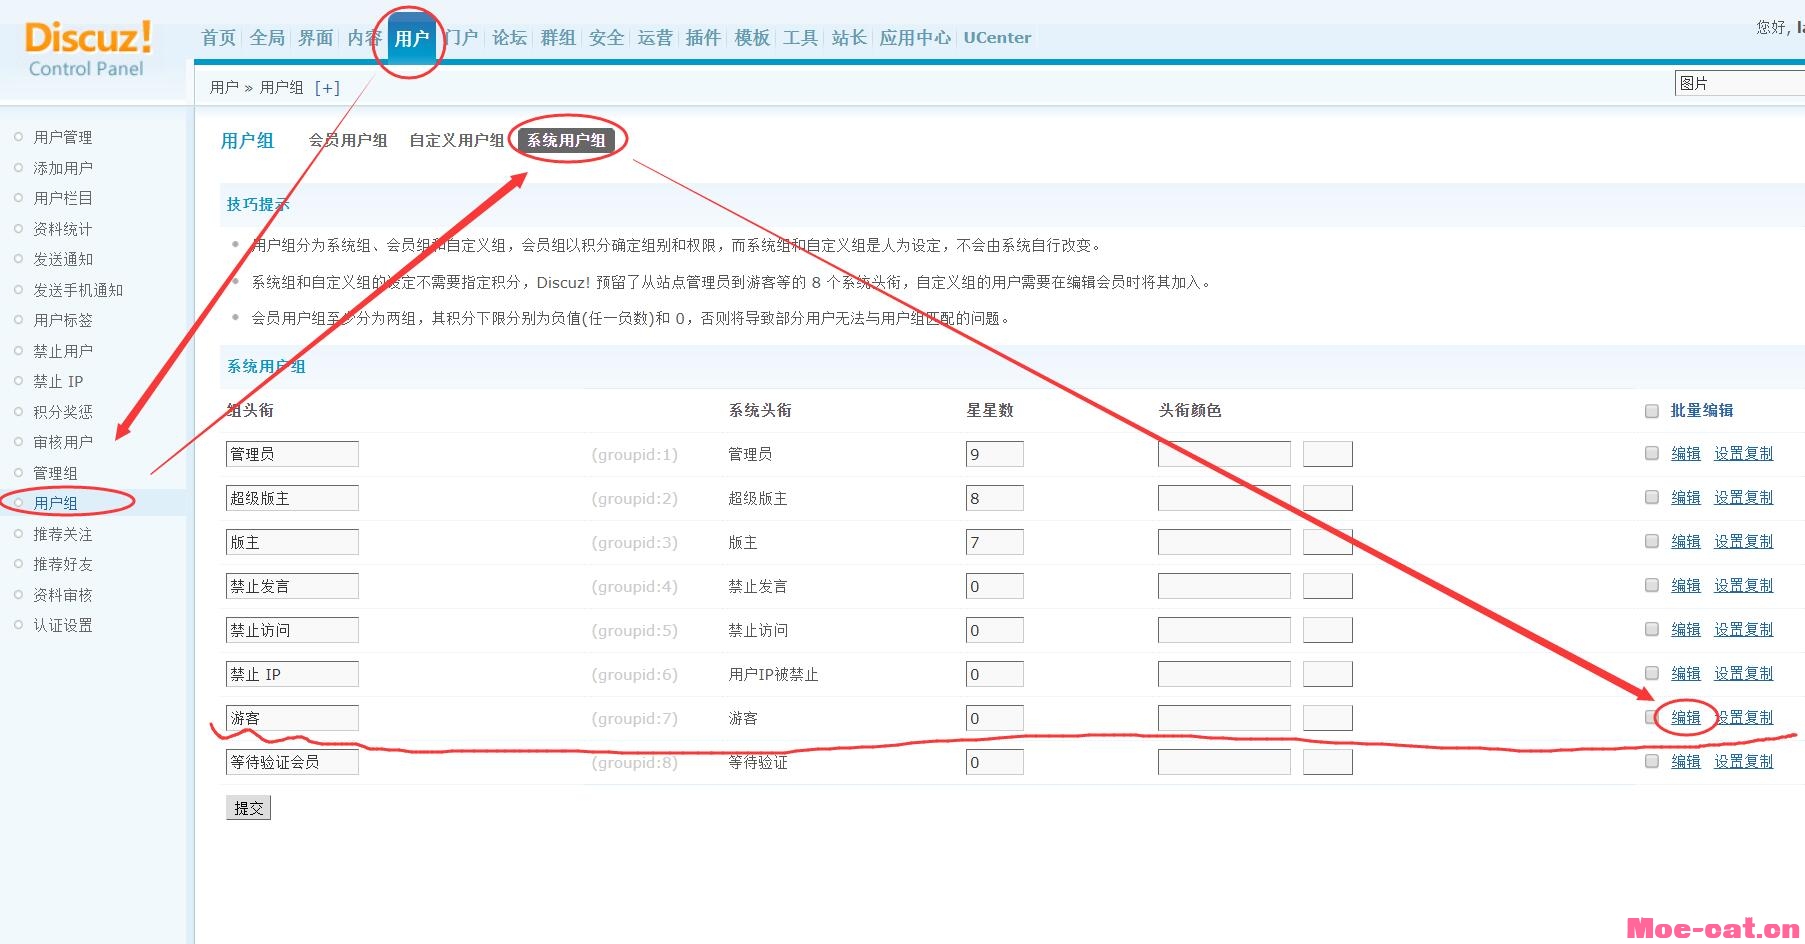Open 审核用户 in the sidebar
Image resolution: width=1805 pixels, height=944 pixels.
(62, 442)
